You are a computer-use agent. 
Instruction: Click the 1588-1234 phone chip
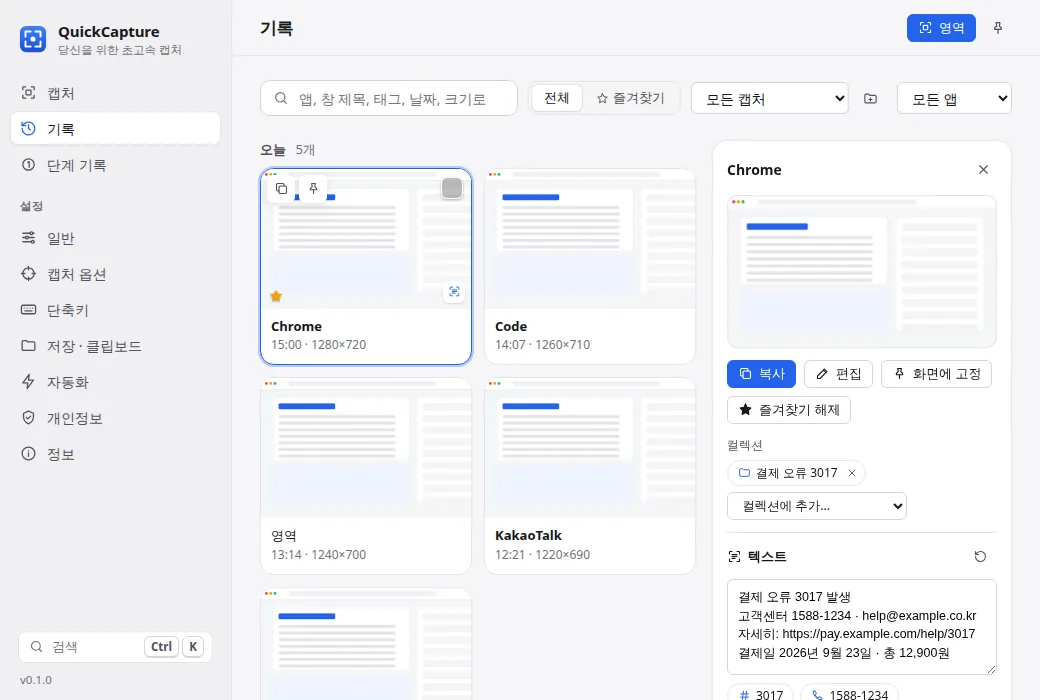pyautogui.click(x=849, y=693)
